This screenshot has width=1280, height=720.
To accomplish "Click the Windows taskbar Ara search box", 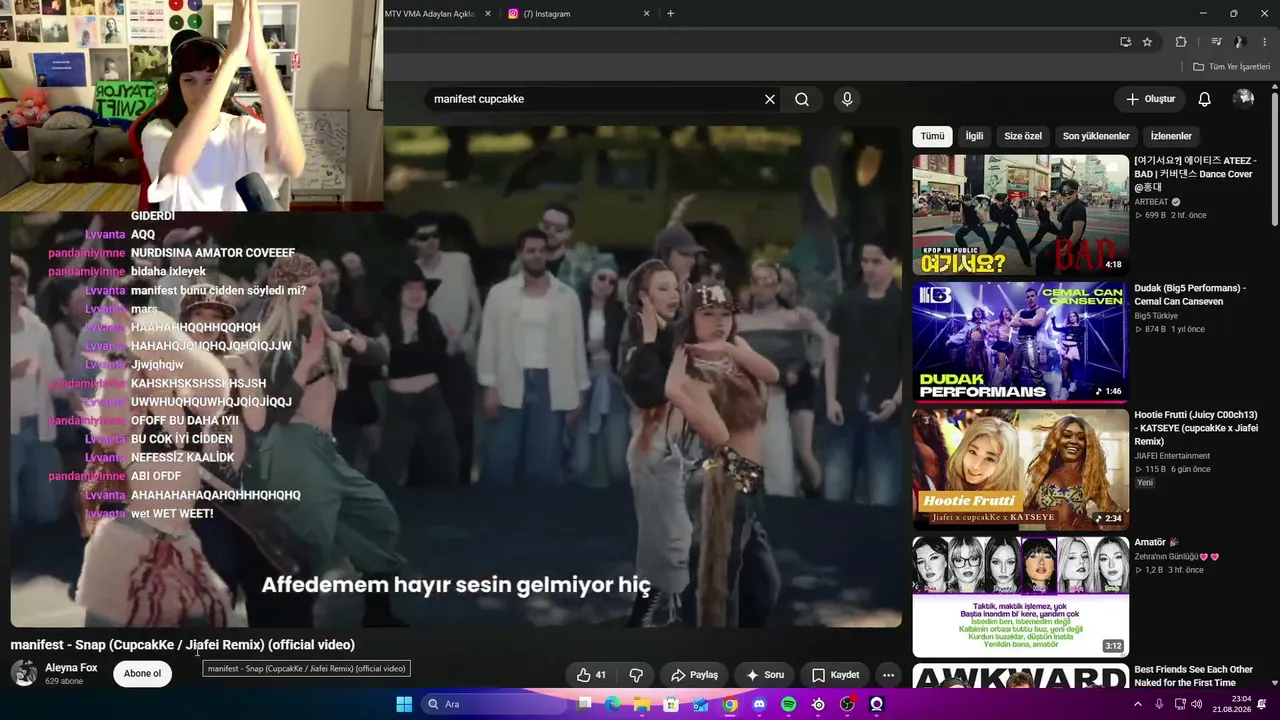I will (494, 704).
